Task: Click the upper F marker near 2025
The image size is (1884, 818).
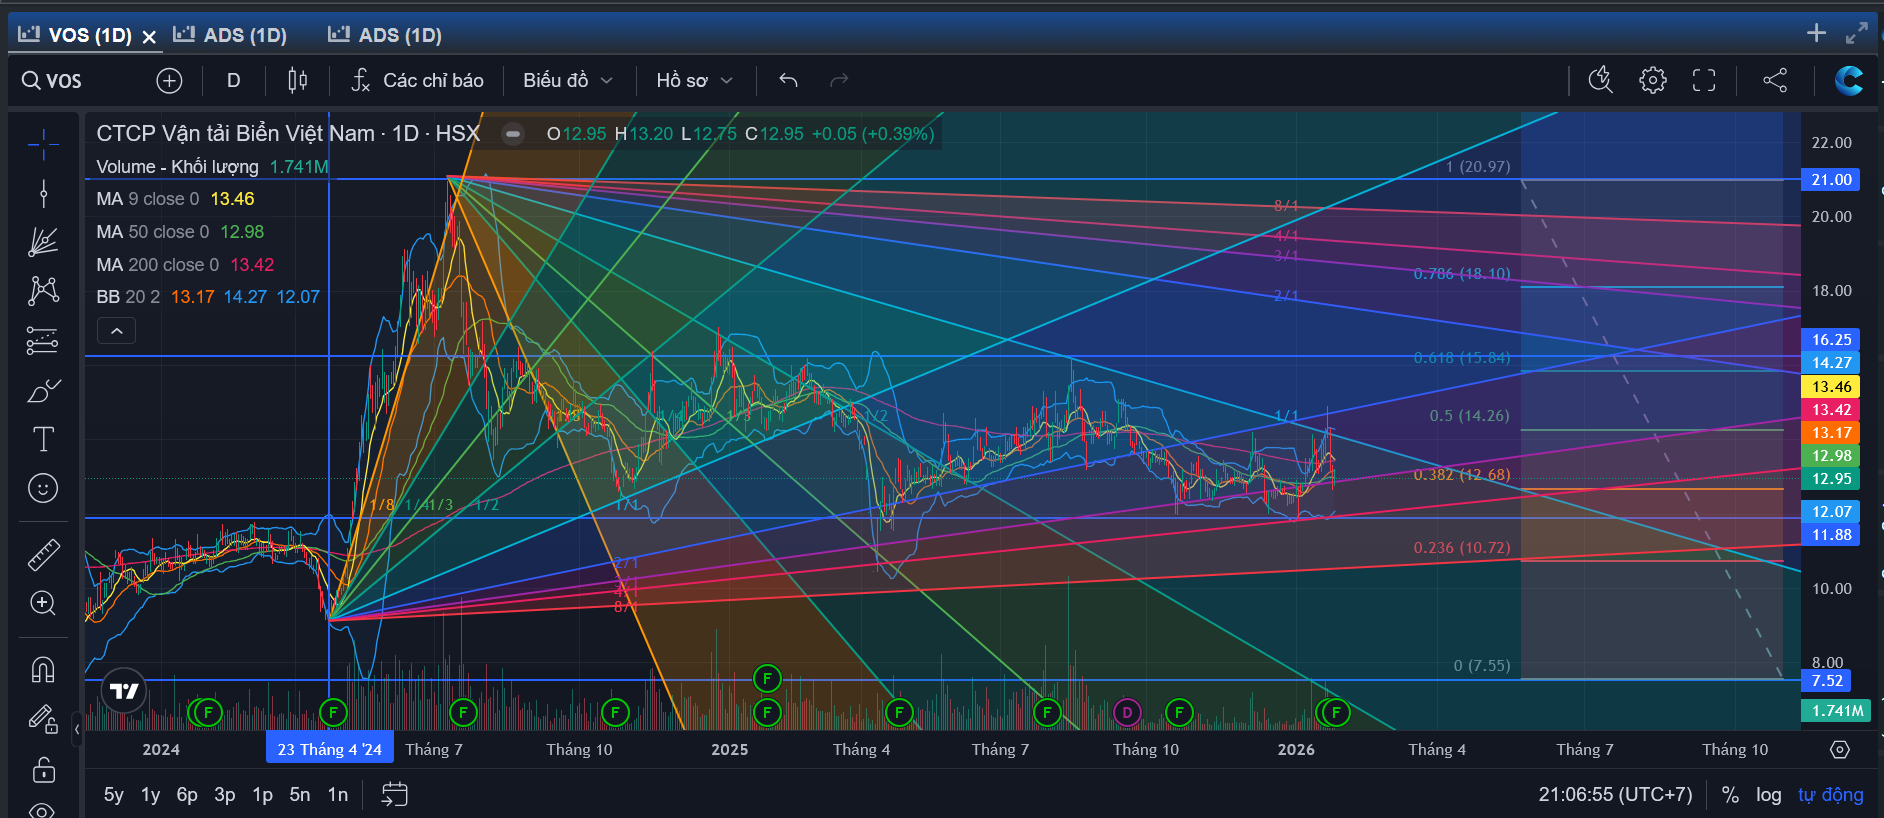Action: (767, 679)
